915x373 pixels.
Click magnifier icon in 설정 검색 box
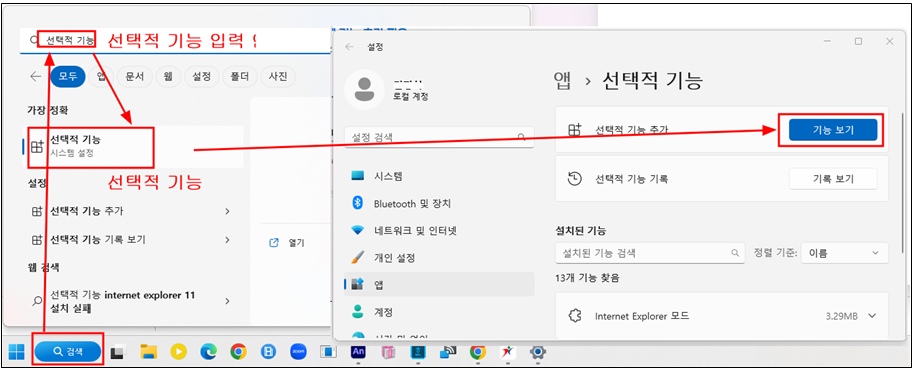[522, 137]
